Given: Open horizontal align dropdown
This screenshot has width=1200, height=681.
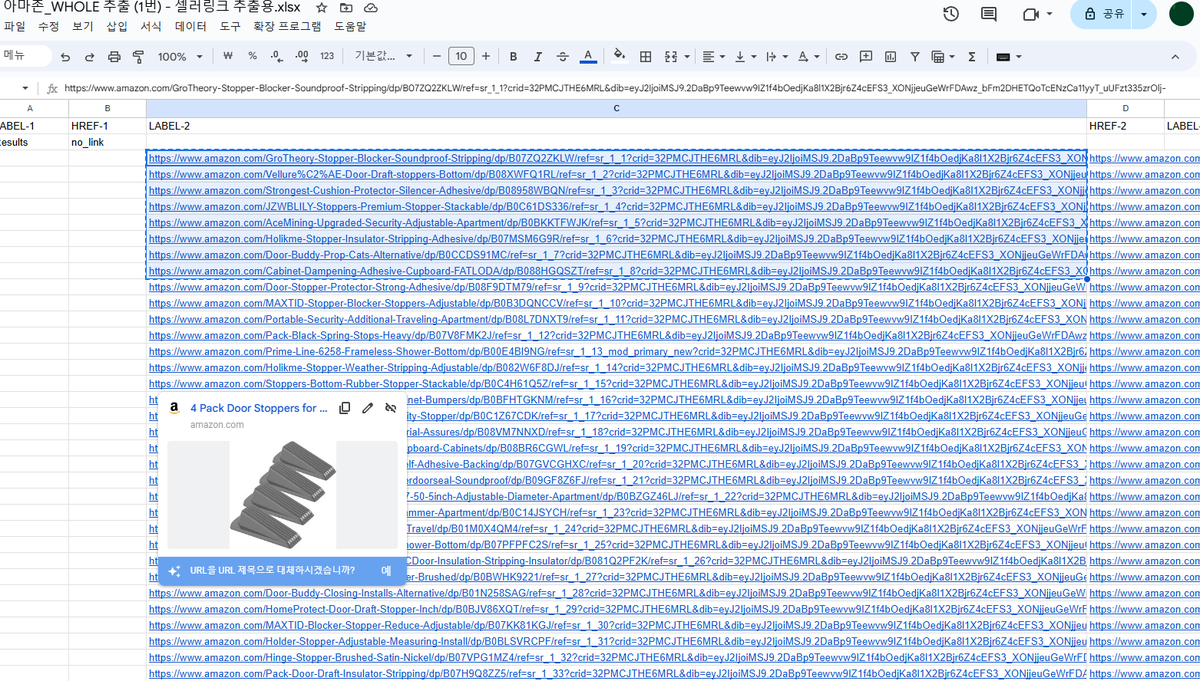Looking at the screenshot, I should click(714, 57).
